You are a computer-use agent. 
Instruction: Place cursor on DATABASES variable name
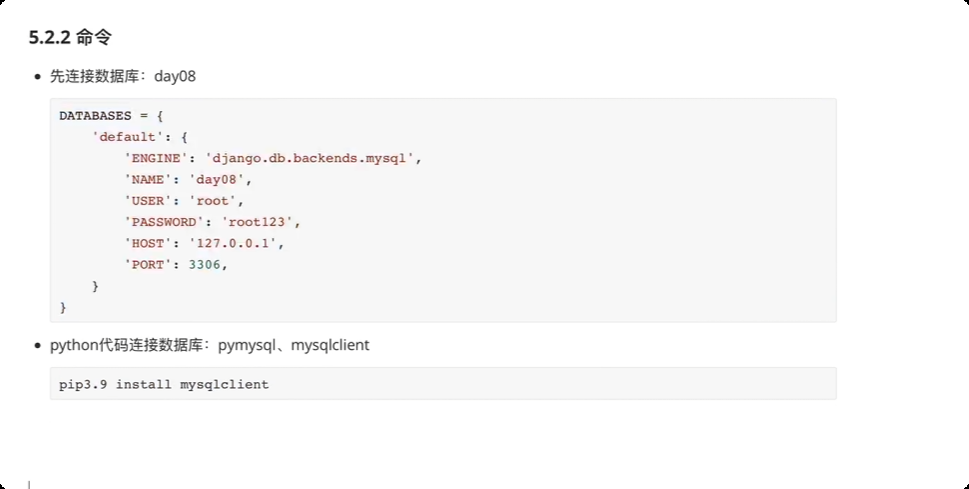pyautogui.click(x=96, y=116)
